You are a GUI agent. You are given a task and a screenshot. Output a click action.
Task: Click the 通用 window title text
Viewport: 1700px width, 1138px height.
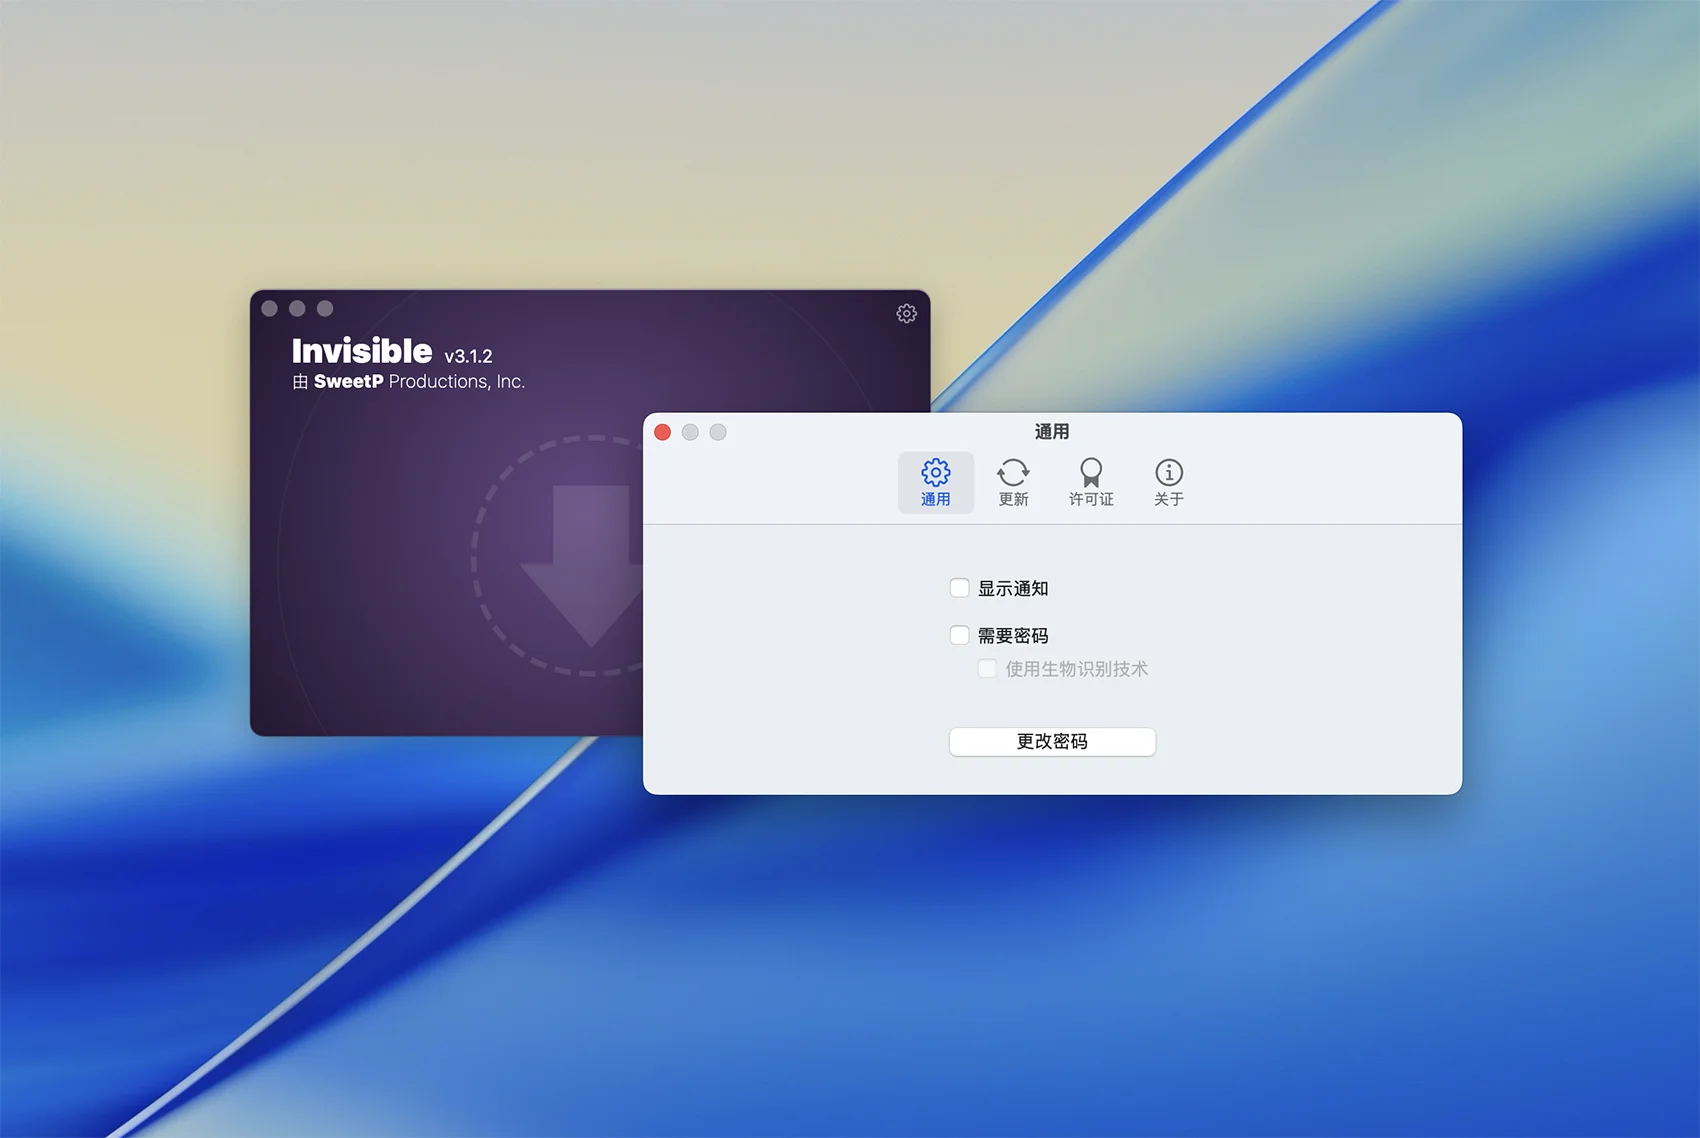[1052, 432]
